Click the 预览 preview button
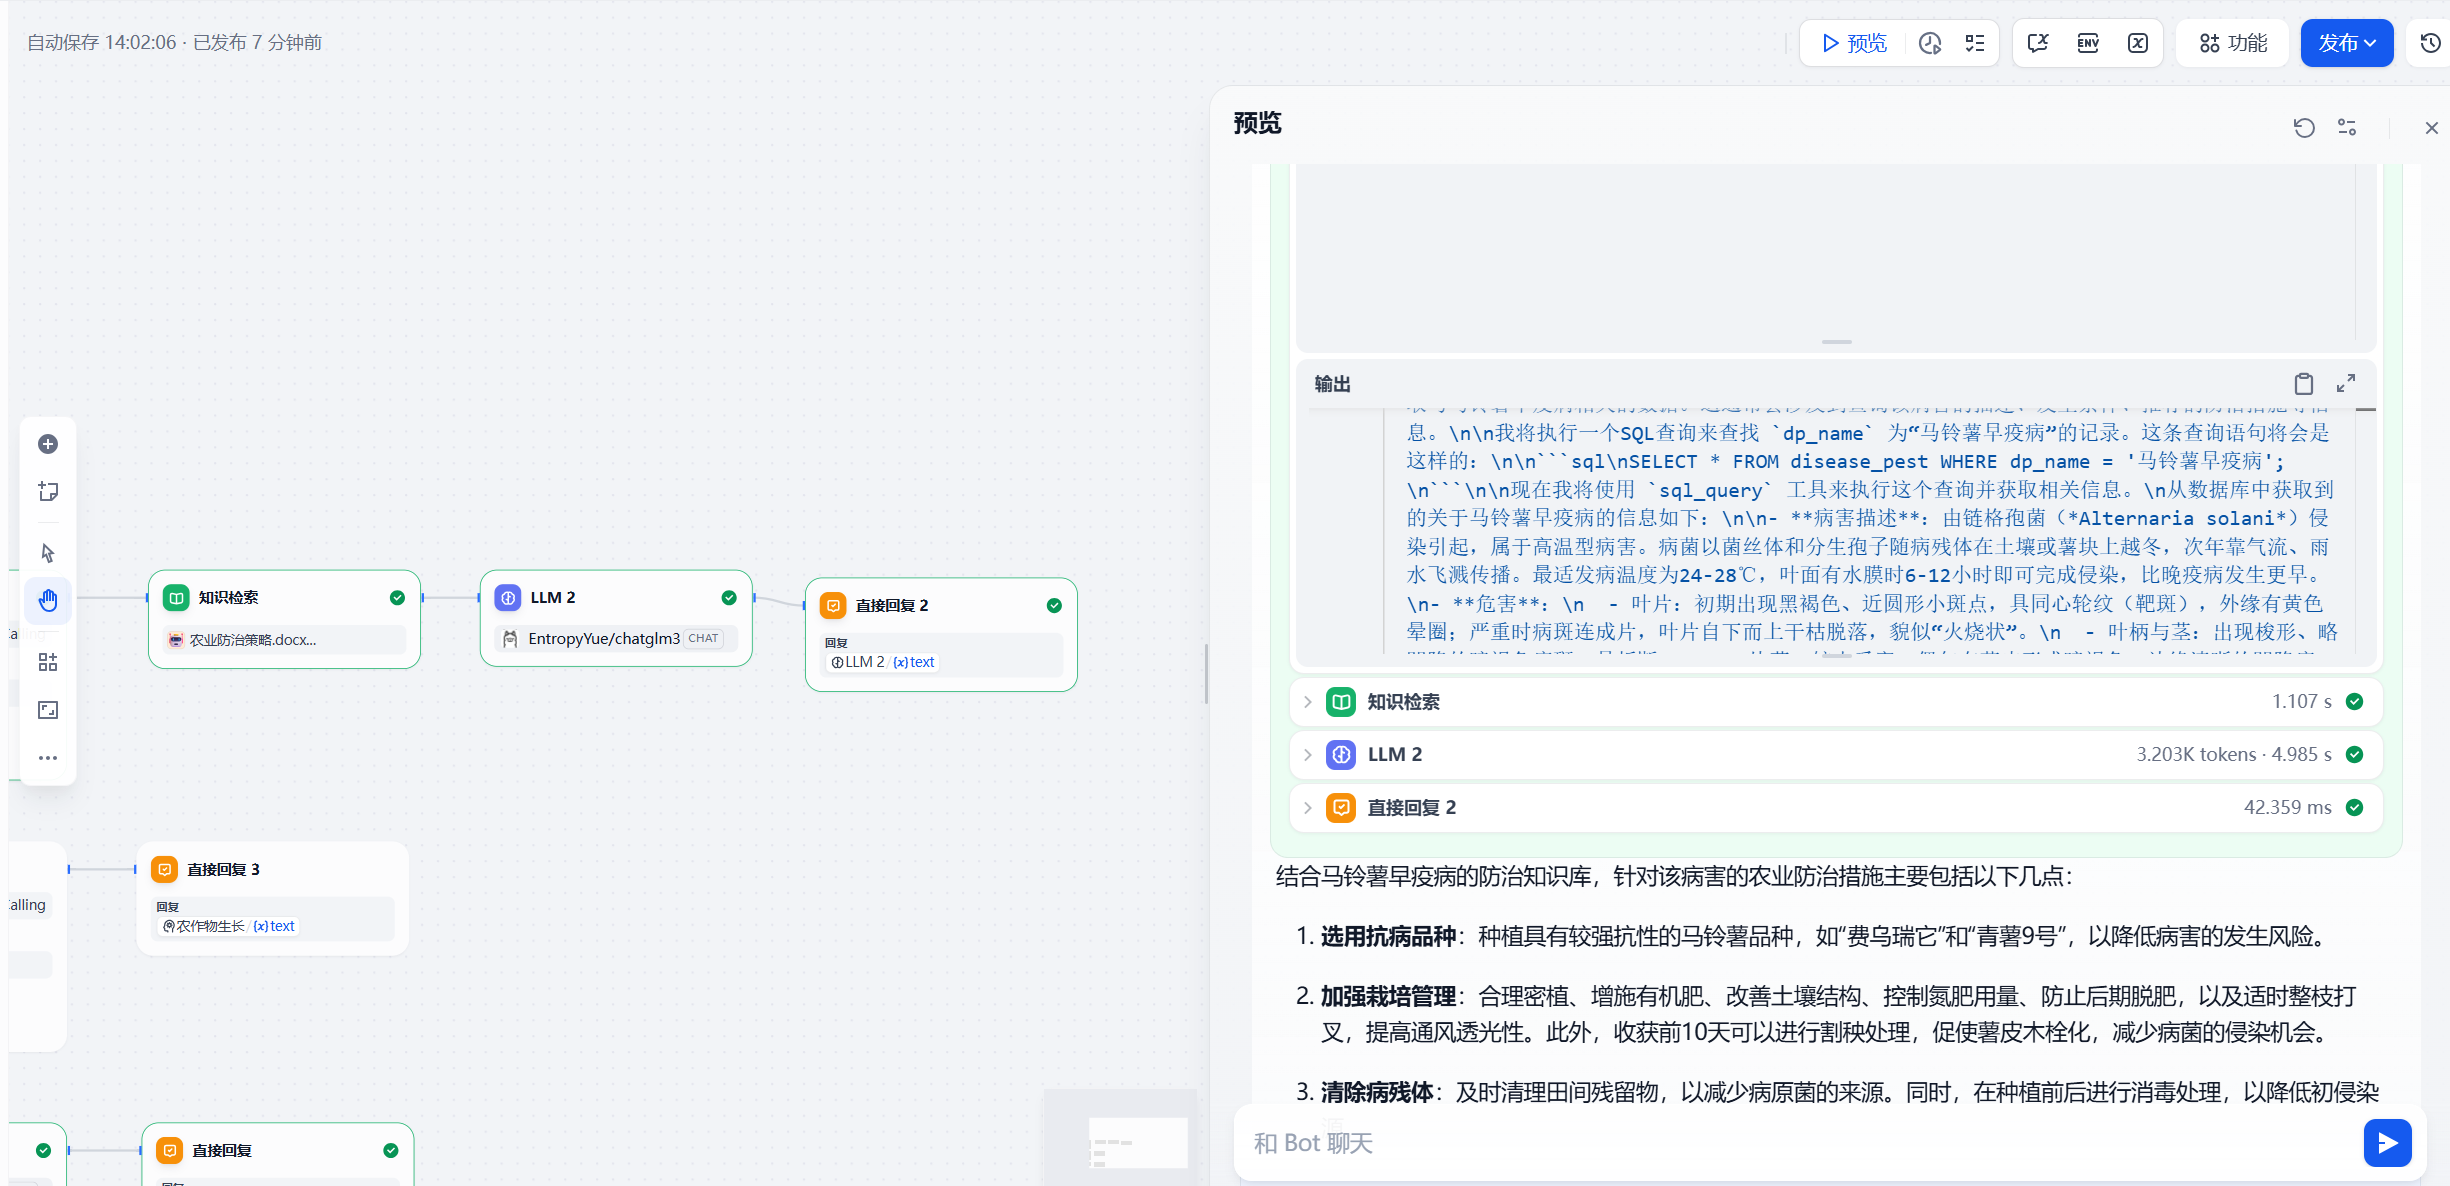 coord(1855,43)
